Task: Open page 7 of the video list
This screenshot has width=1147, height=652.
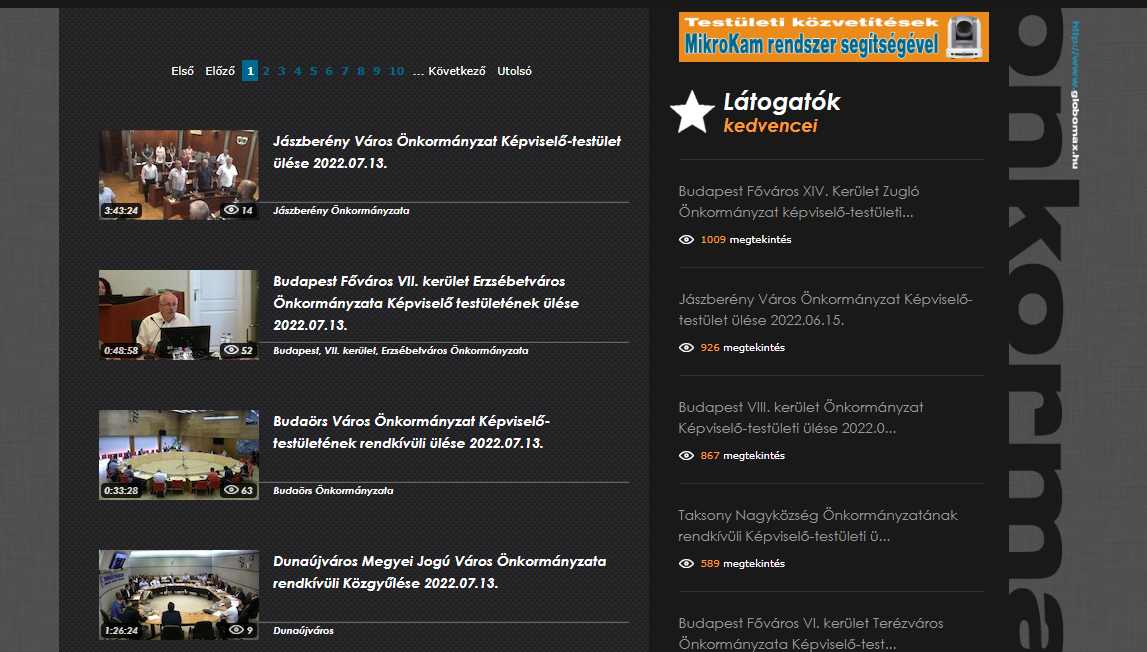Action: click(x=345, y=71)
